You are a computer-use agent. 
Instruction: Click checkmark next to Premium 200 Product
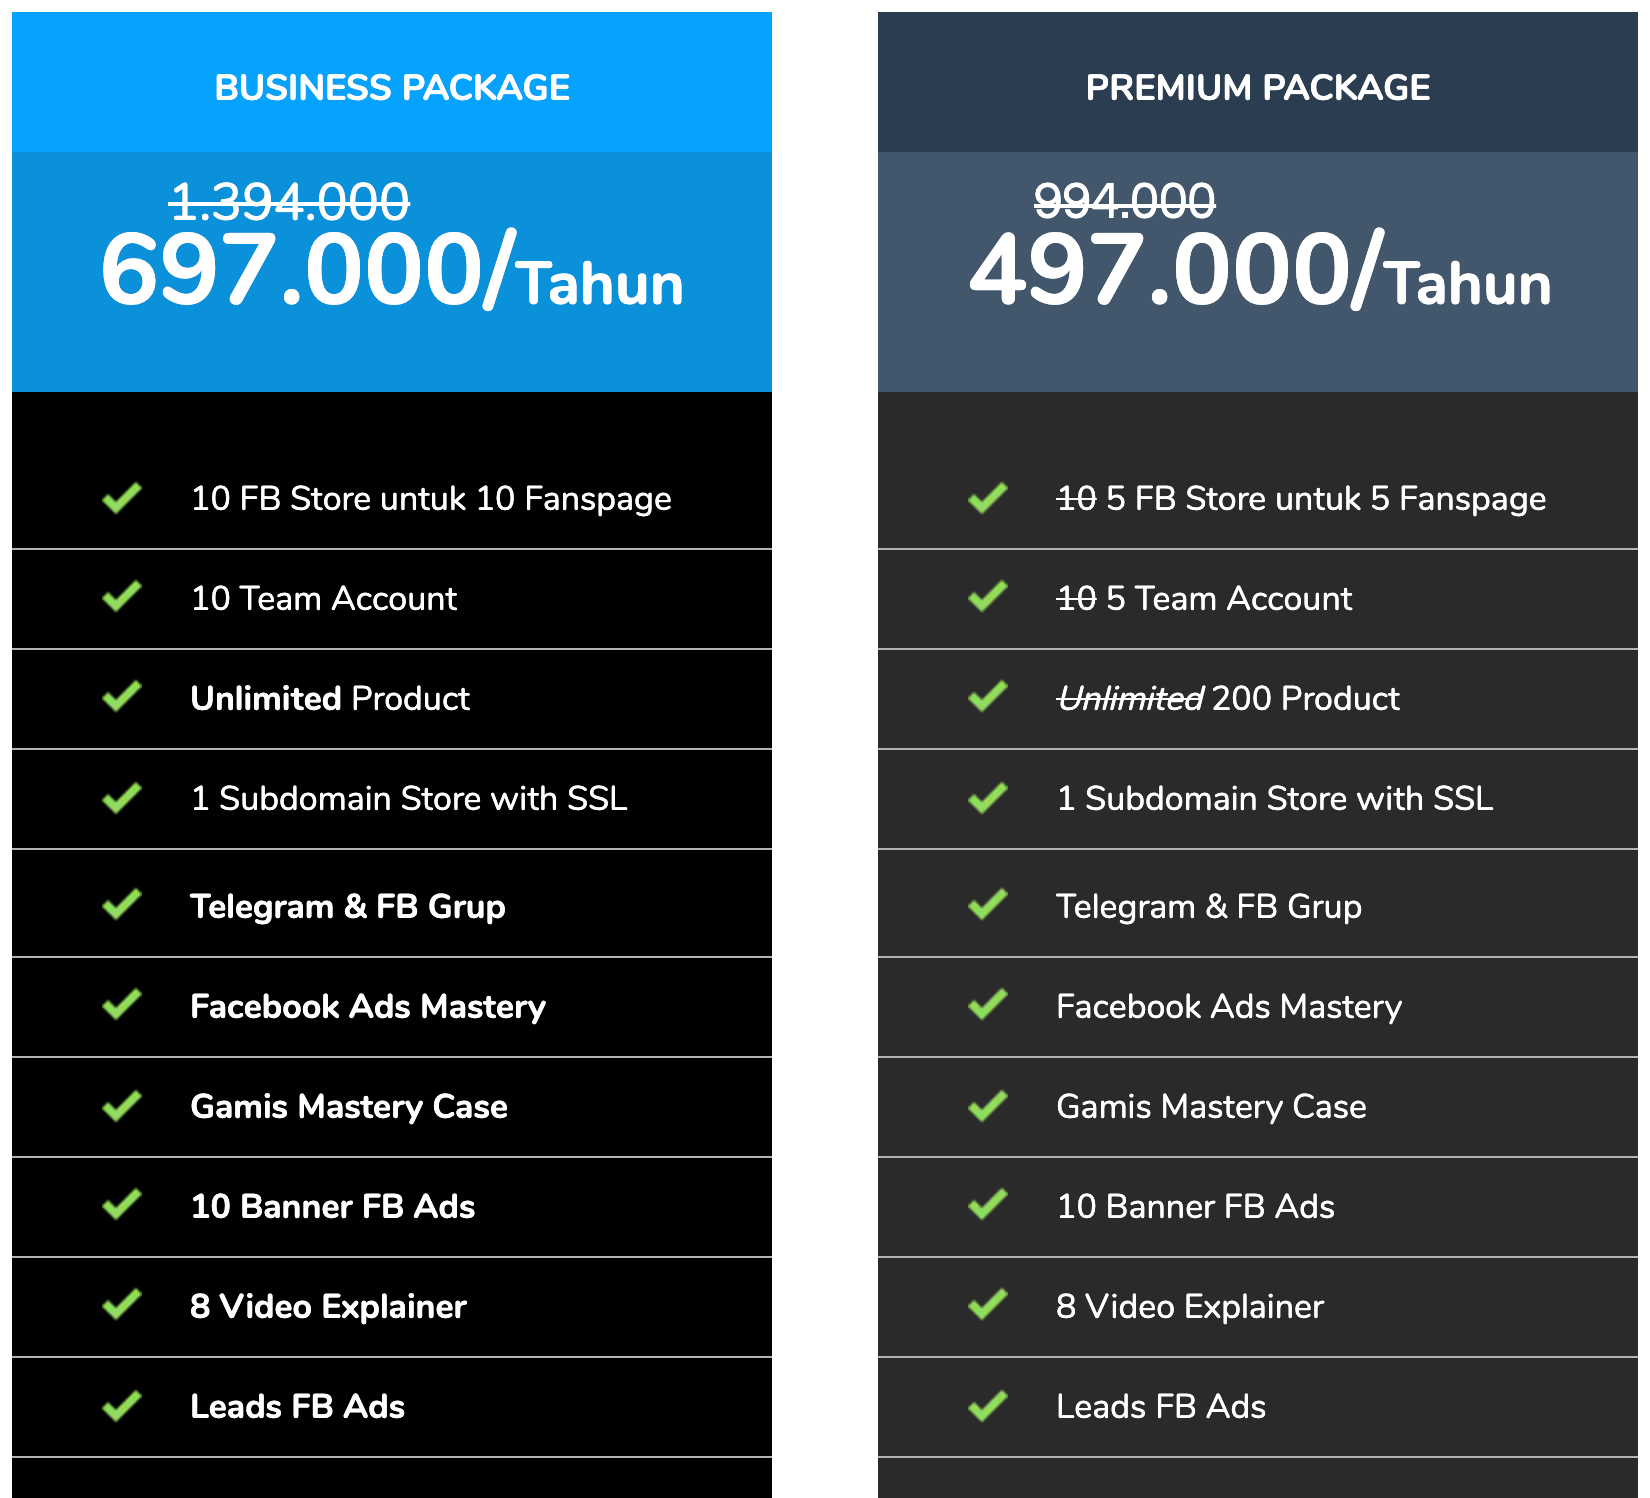coord(987,697)
